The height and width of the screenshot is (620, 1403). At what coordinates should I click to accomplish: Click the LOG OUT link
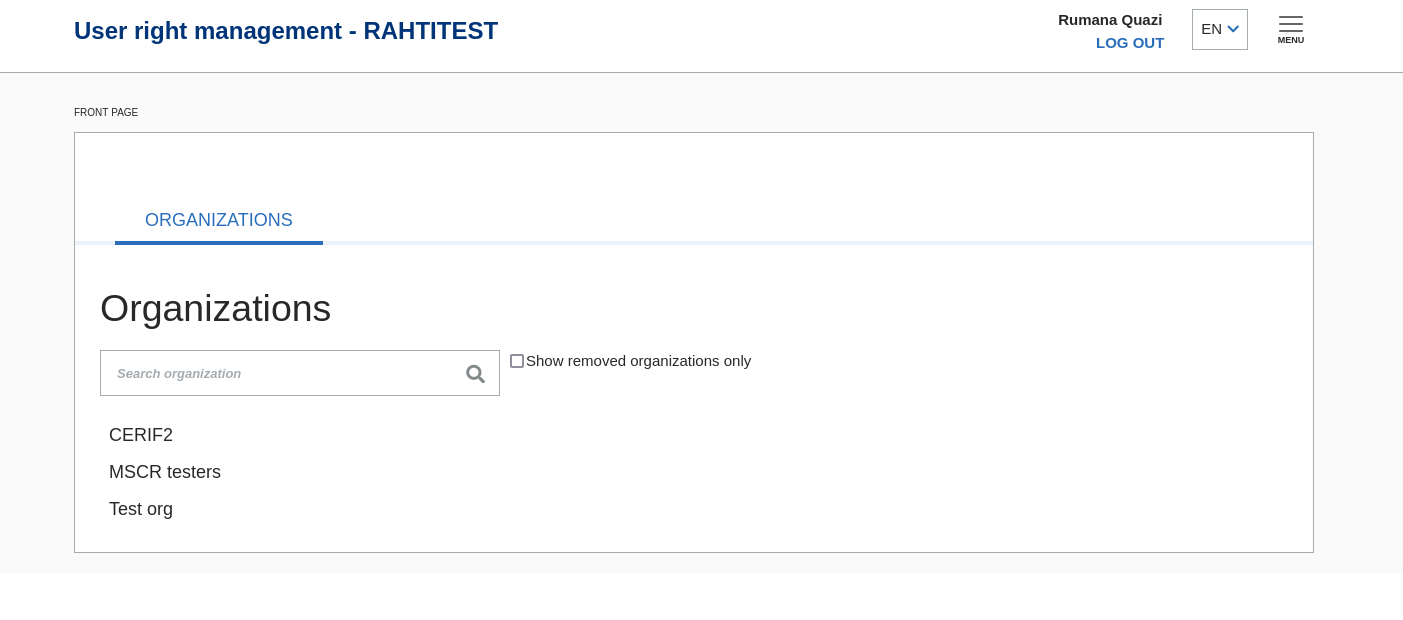1130,43
